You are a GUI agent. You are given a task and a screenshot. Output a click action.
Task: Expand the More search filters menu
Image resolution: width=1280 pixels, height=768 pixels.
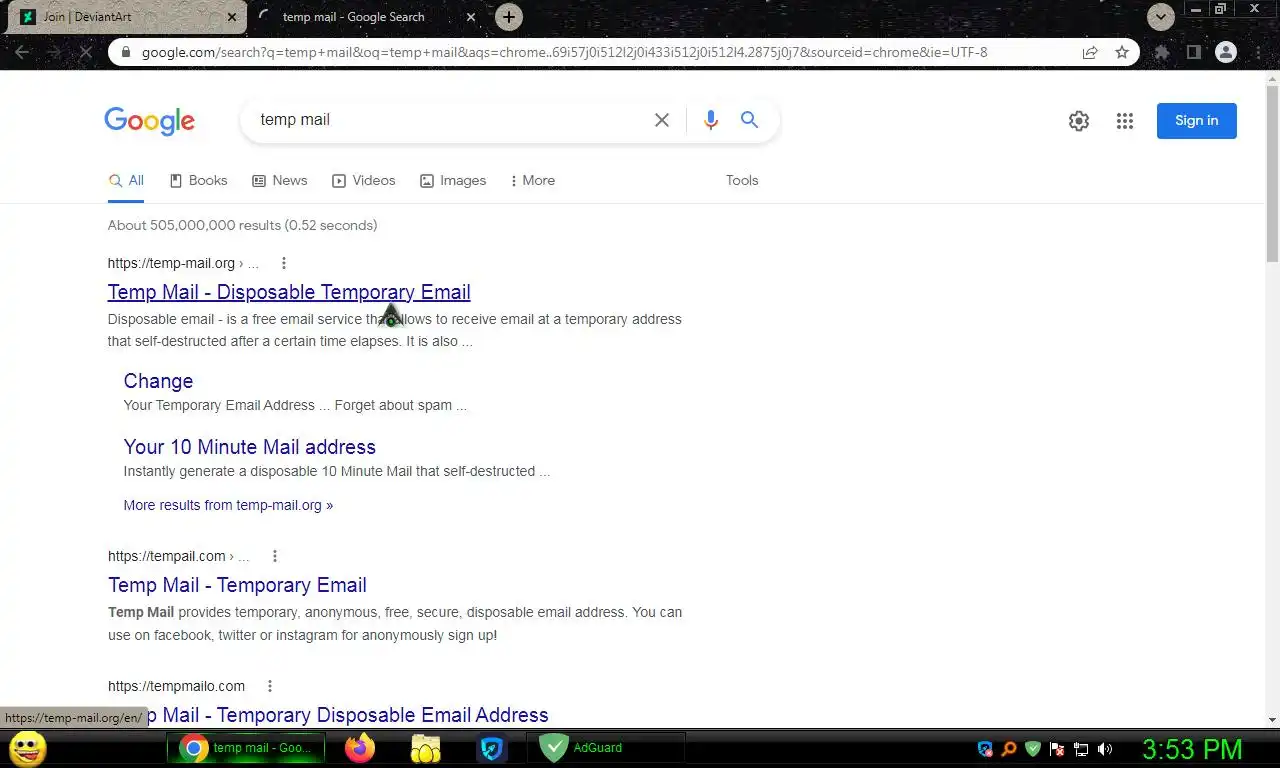click(x=532, y=181)
